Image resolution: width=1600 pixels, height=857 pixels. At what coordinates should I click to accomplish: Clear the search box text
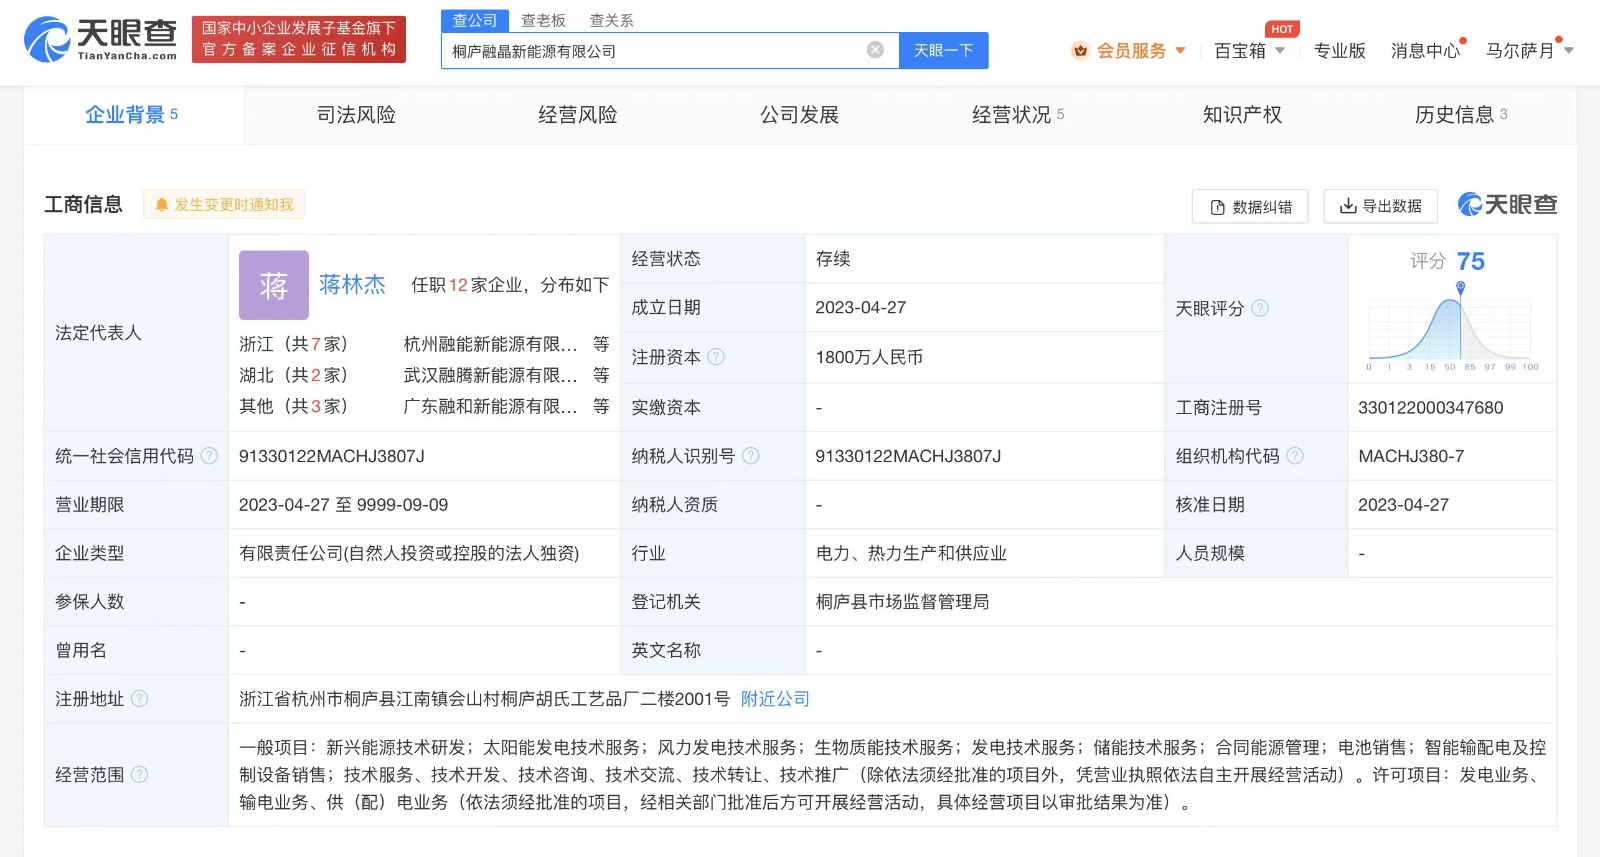pos(875,50)
